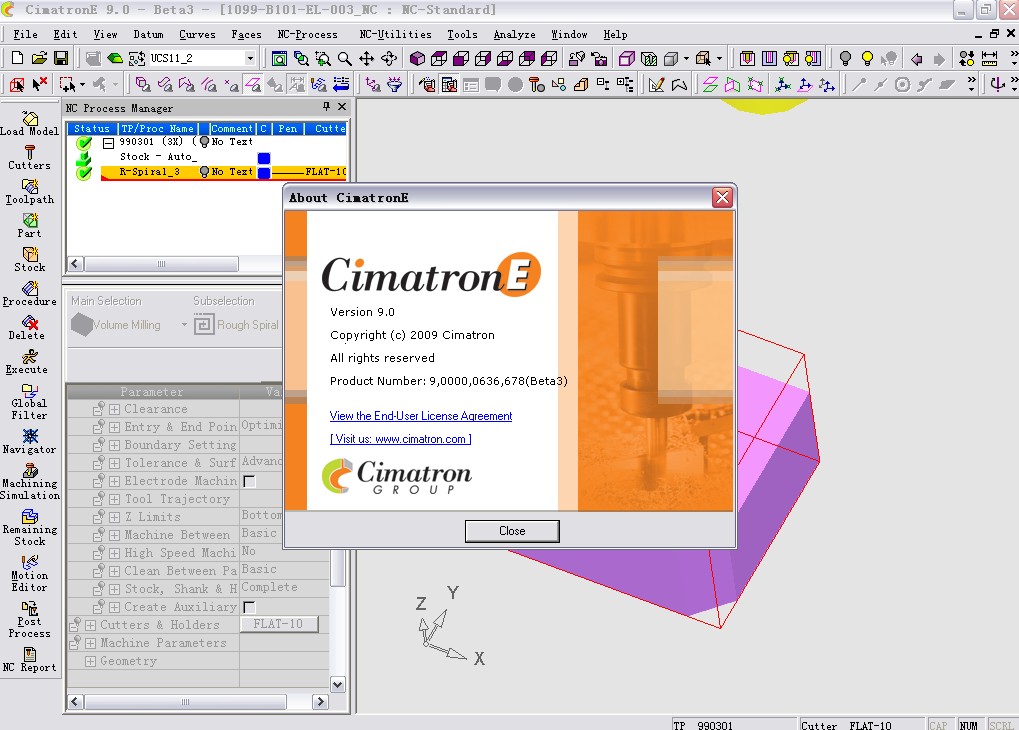Click parameter table scroll right arrow
This screenshot has width=1019, height=730.
[320, 702]
